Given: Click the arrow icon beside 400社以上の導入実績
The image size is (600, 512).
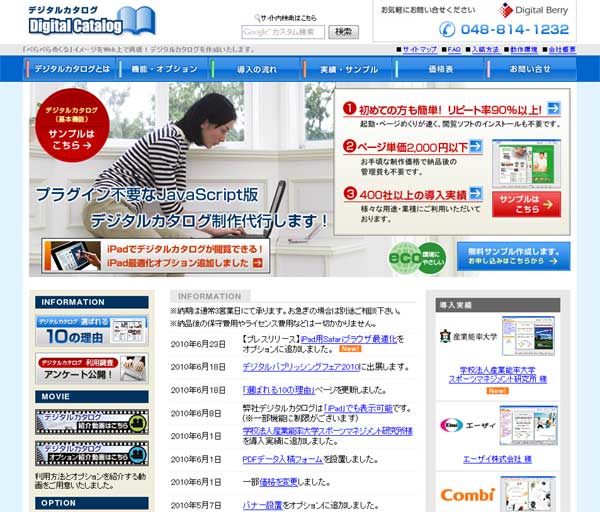Looking at the screenshot, I should pos(476,193).
